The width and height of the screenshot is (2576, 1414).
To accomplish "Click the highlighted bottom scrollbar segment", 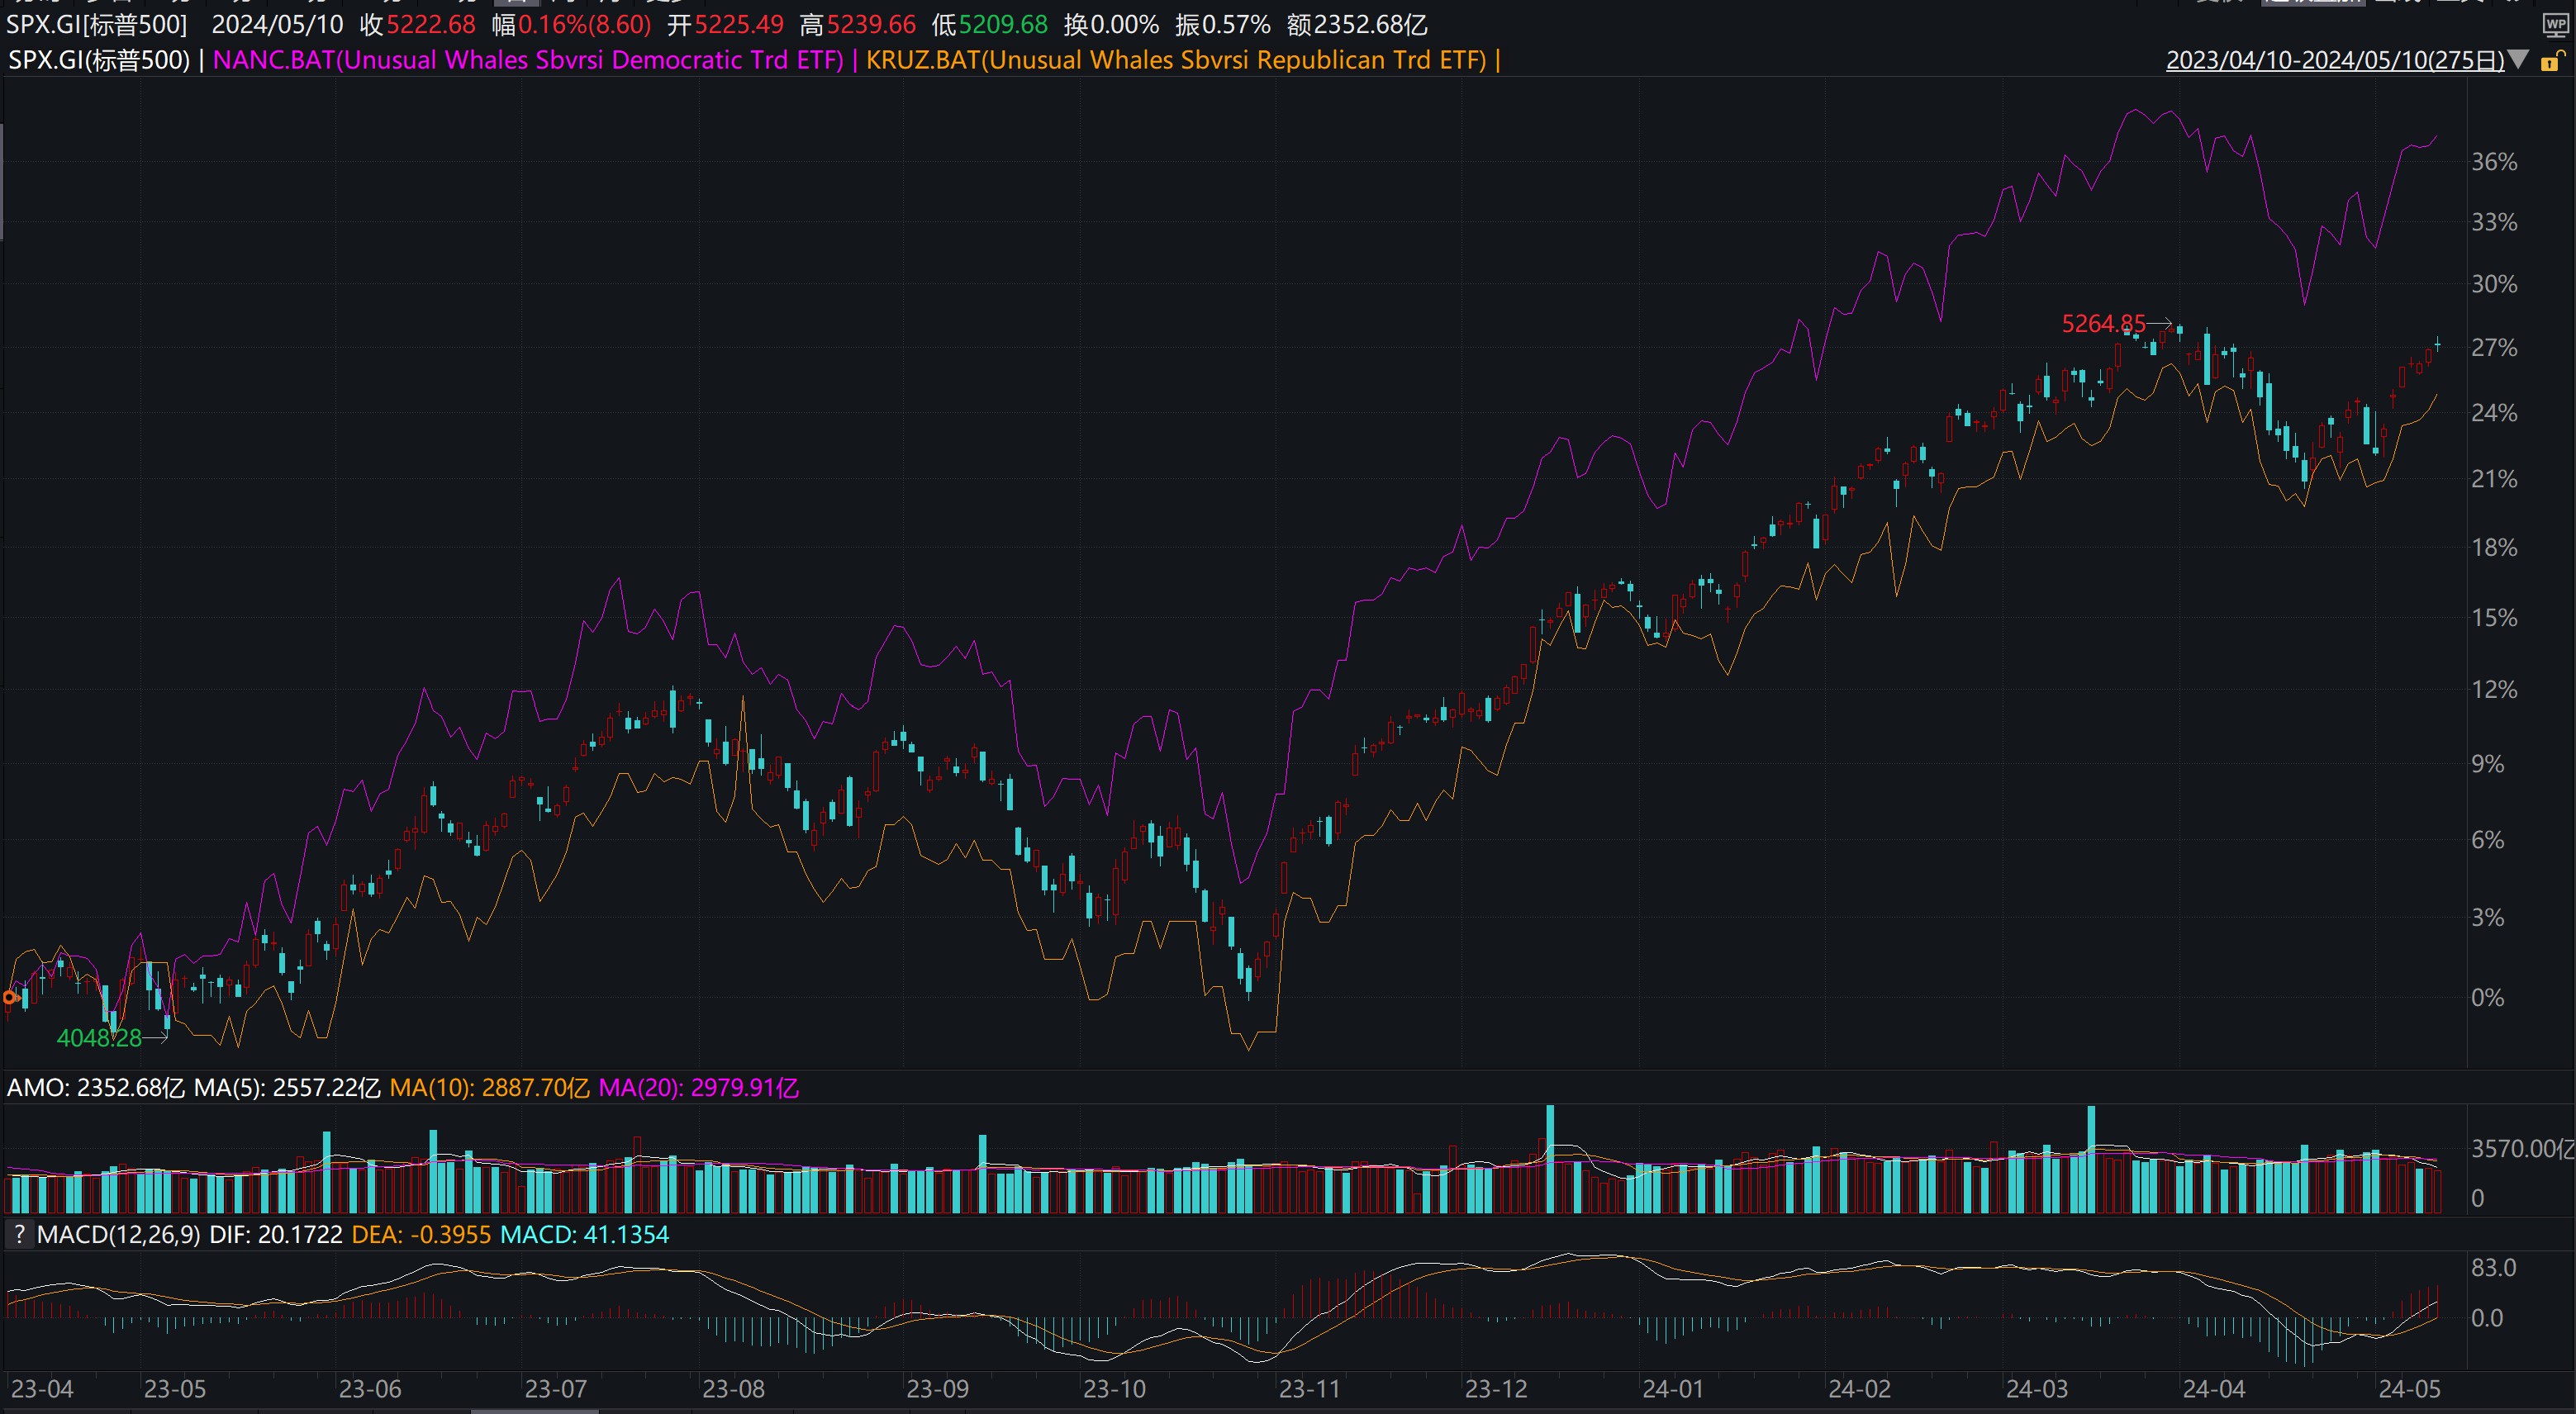I will coord(534,1410).
